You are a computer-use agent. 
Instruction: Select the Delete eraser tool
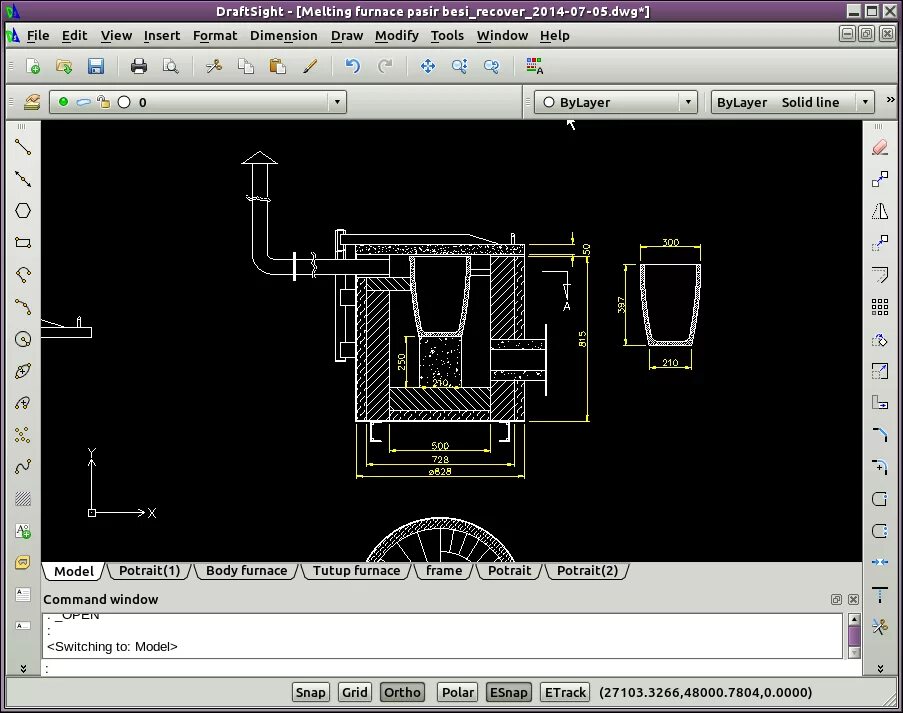click(879, 147)
